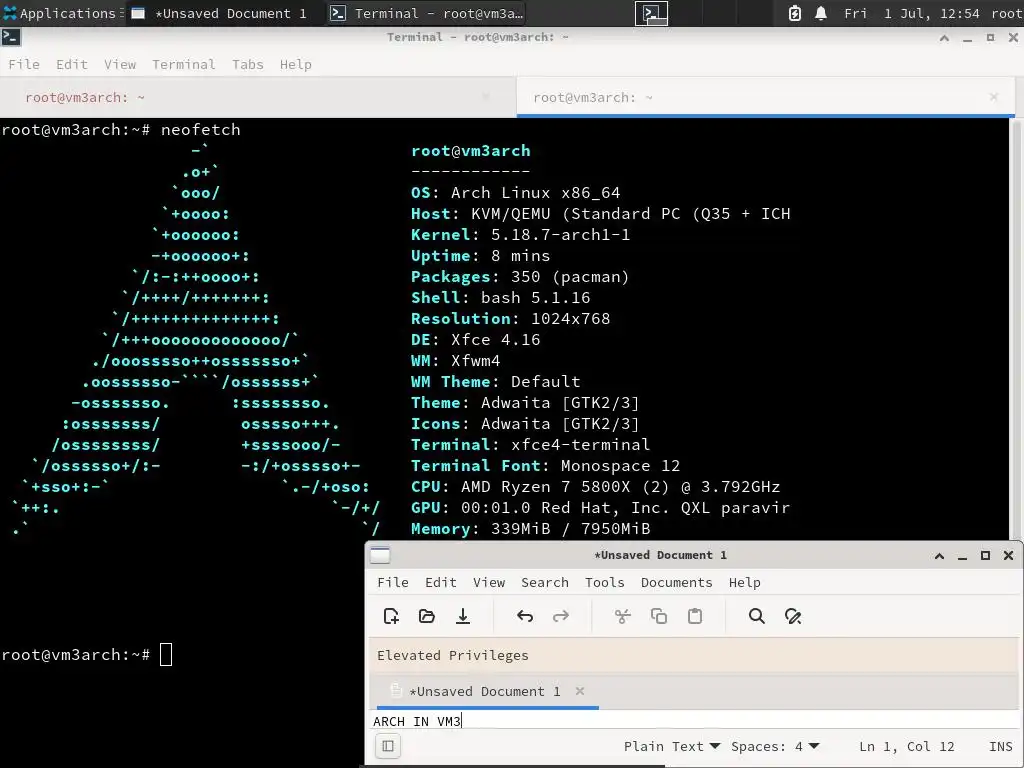Switch to Terminal taskbar button
Screen dimensions: 1024x768
click(x=426, y=13)
